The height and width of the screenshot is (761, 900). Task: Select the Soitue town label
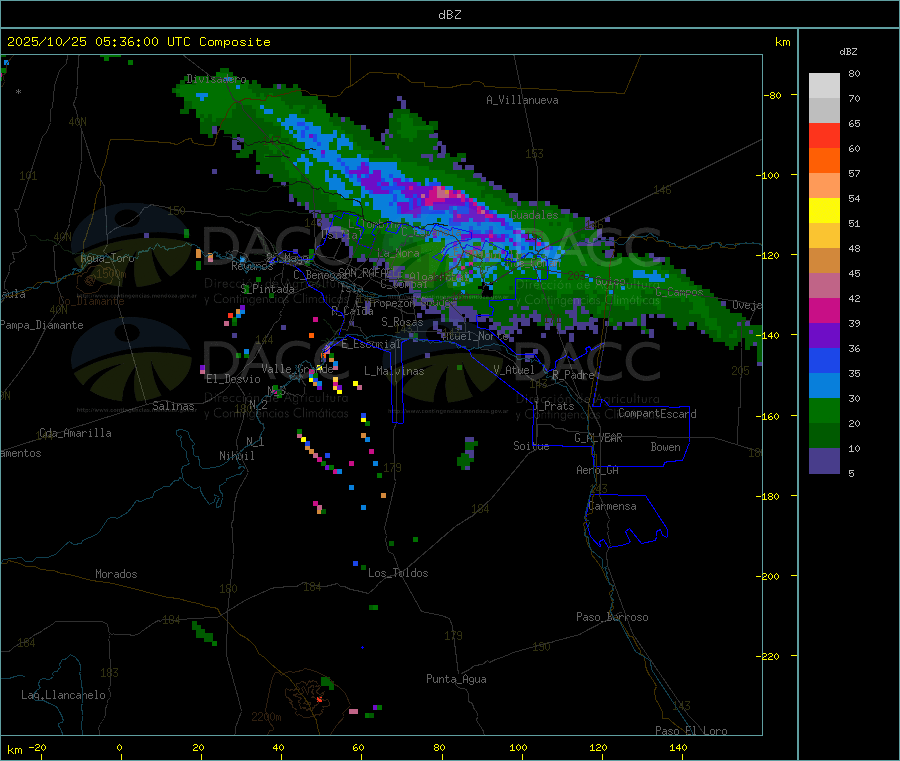[x=531, y=446]
